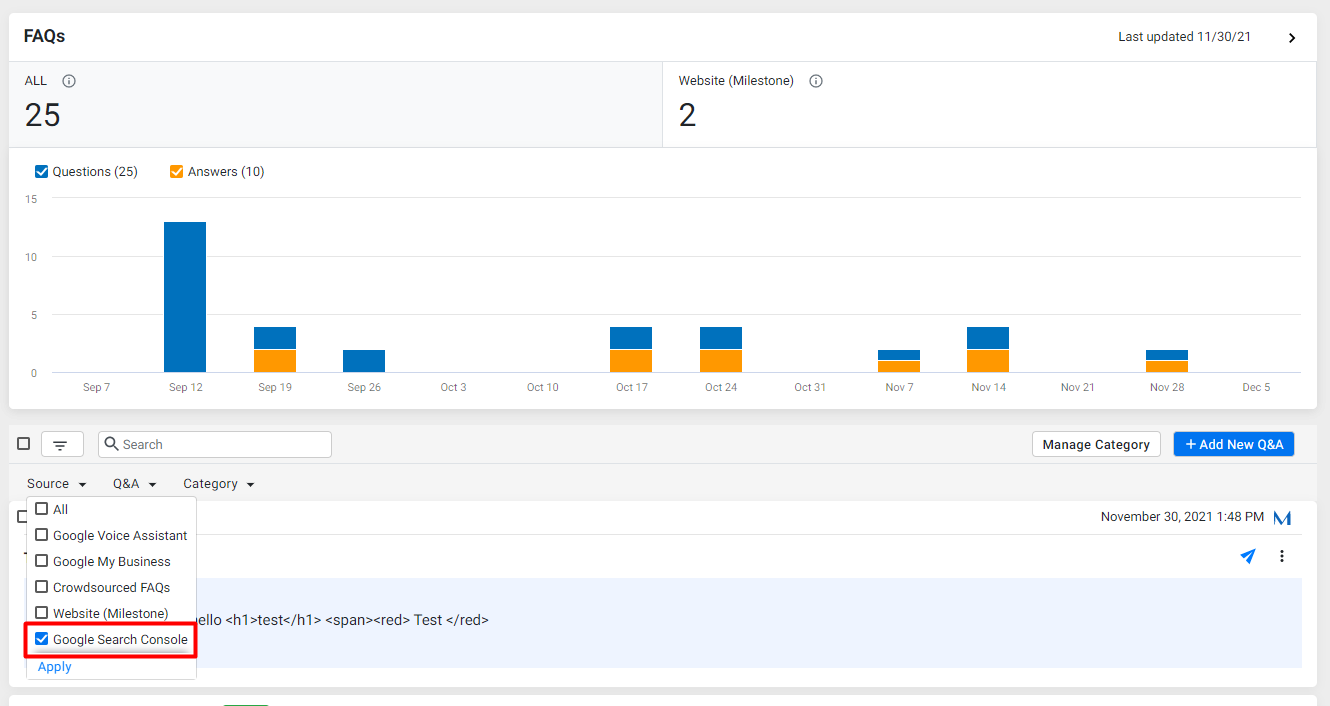The width and height of the screenshot is (1330, 706).
Task: Expand the Category dropdown filter
Action: click(219, 484)
